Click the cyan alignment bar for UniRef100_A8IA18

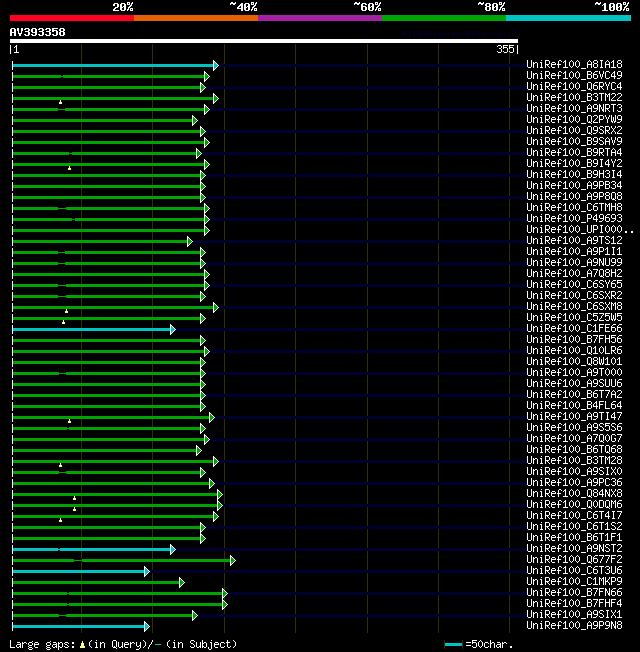pyautogui.click(x=113, y=65)
